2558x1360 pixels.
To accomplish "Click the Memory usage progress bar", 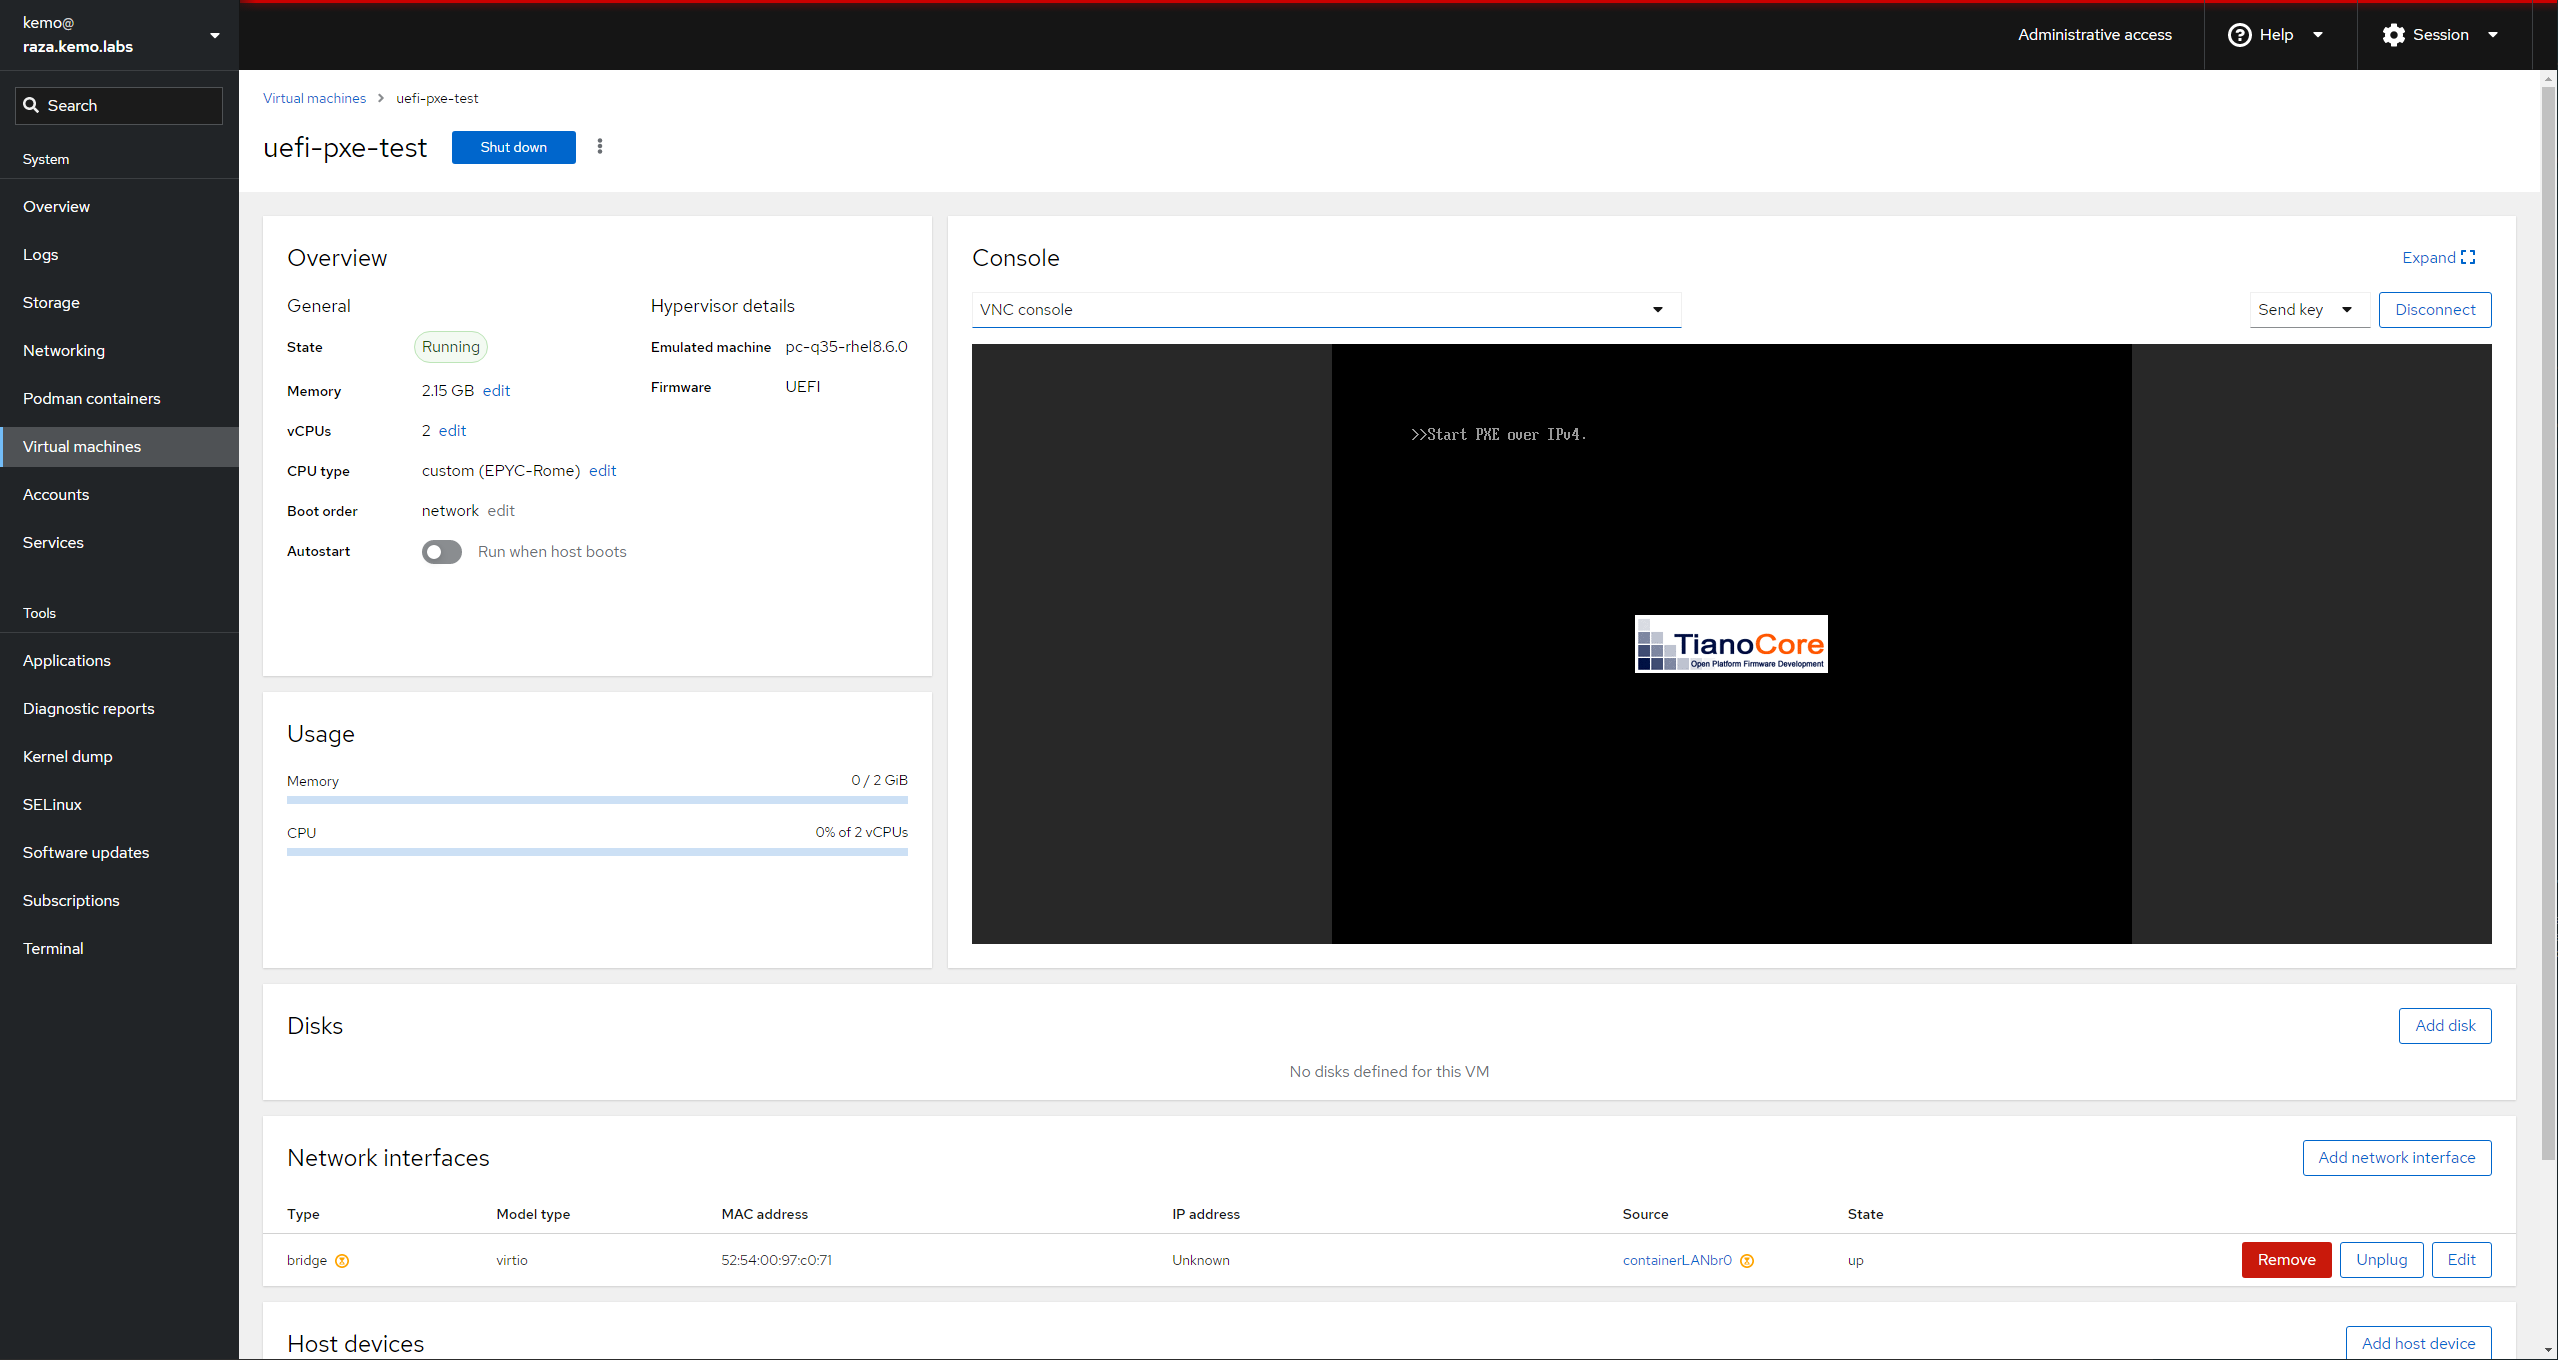I will coord(597,800).
